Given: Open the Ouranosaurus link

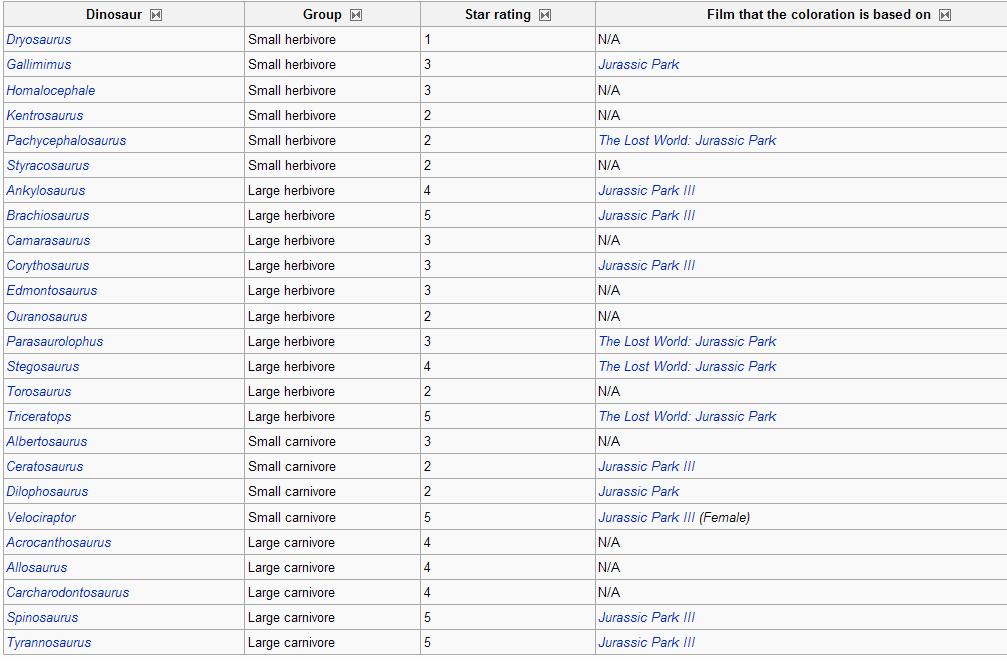Looking at the screenshot, I should pos(47,317).
